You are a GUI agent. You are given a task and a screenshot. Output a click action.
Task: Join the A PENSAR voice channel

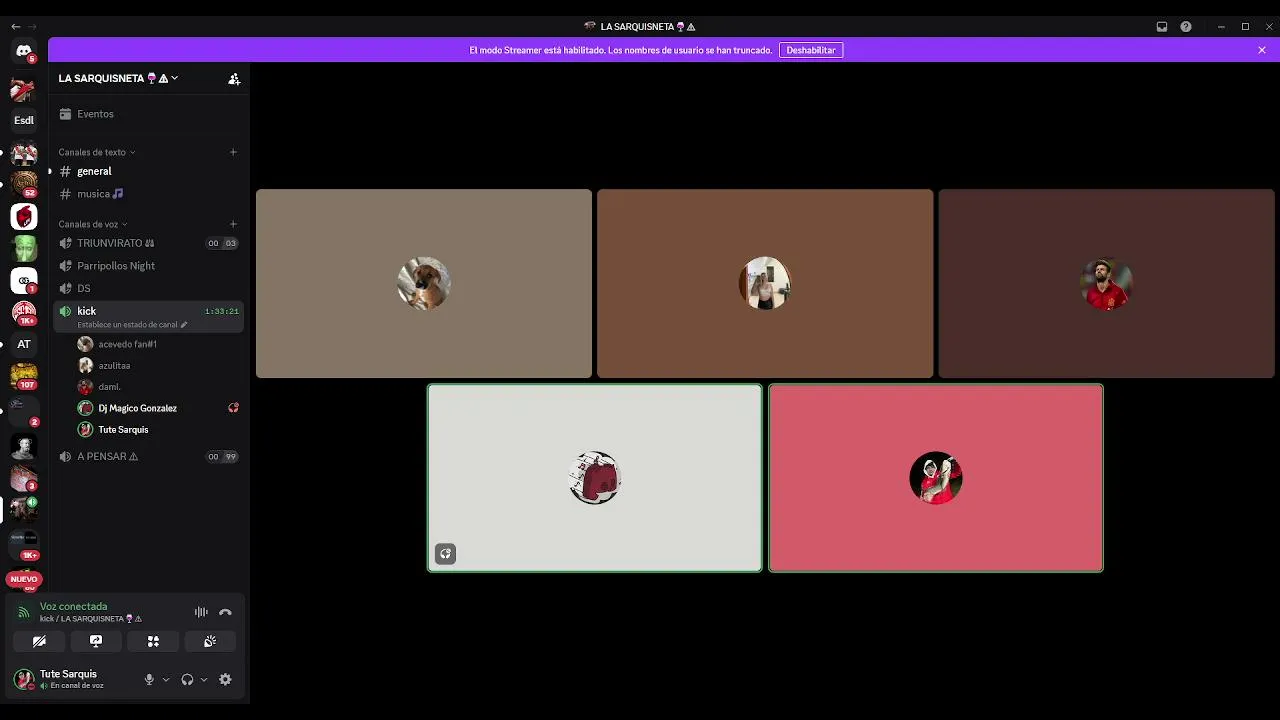(149, 456)
